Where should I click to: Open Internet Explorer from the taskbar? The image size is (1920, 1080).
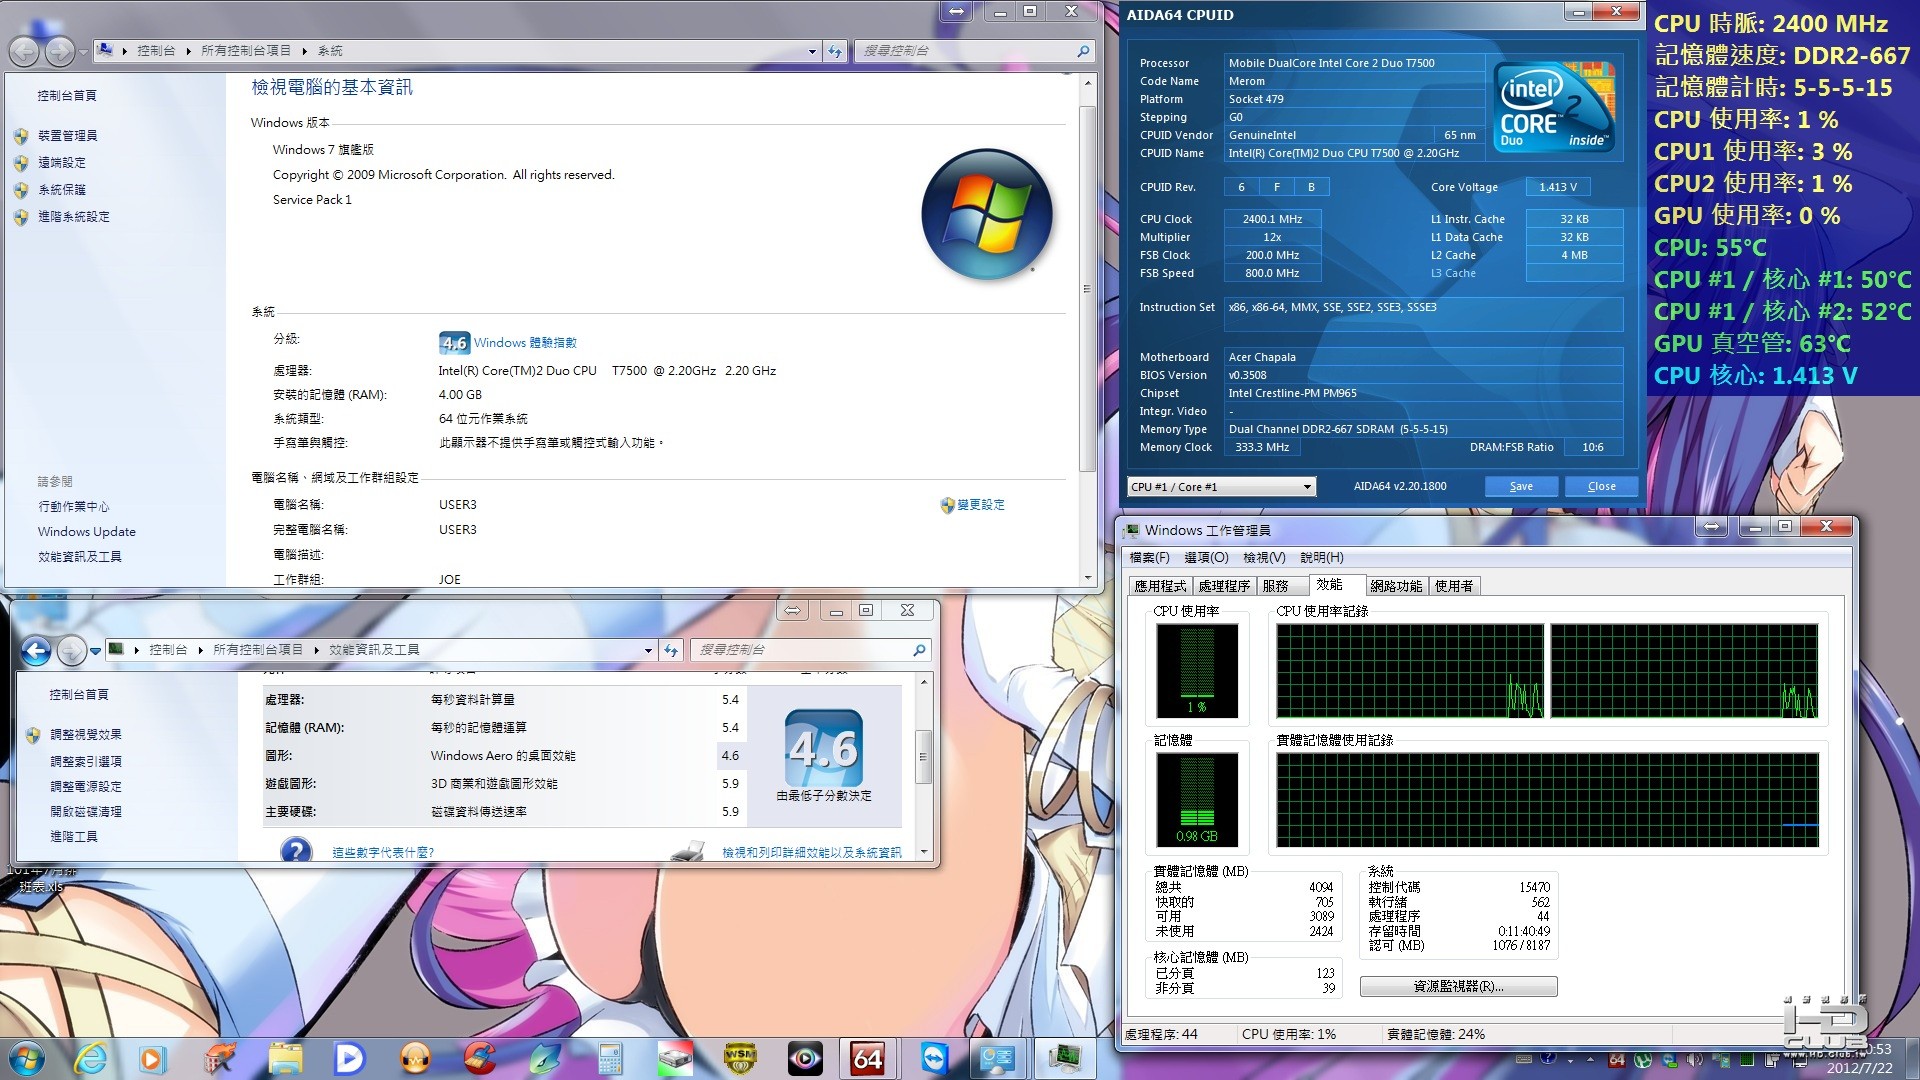(90, 1058)
